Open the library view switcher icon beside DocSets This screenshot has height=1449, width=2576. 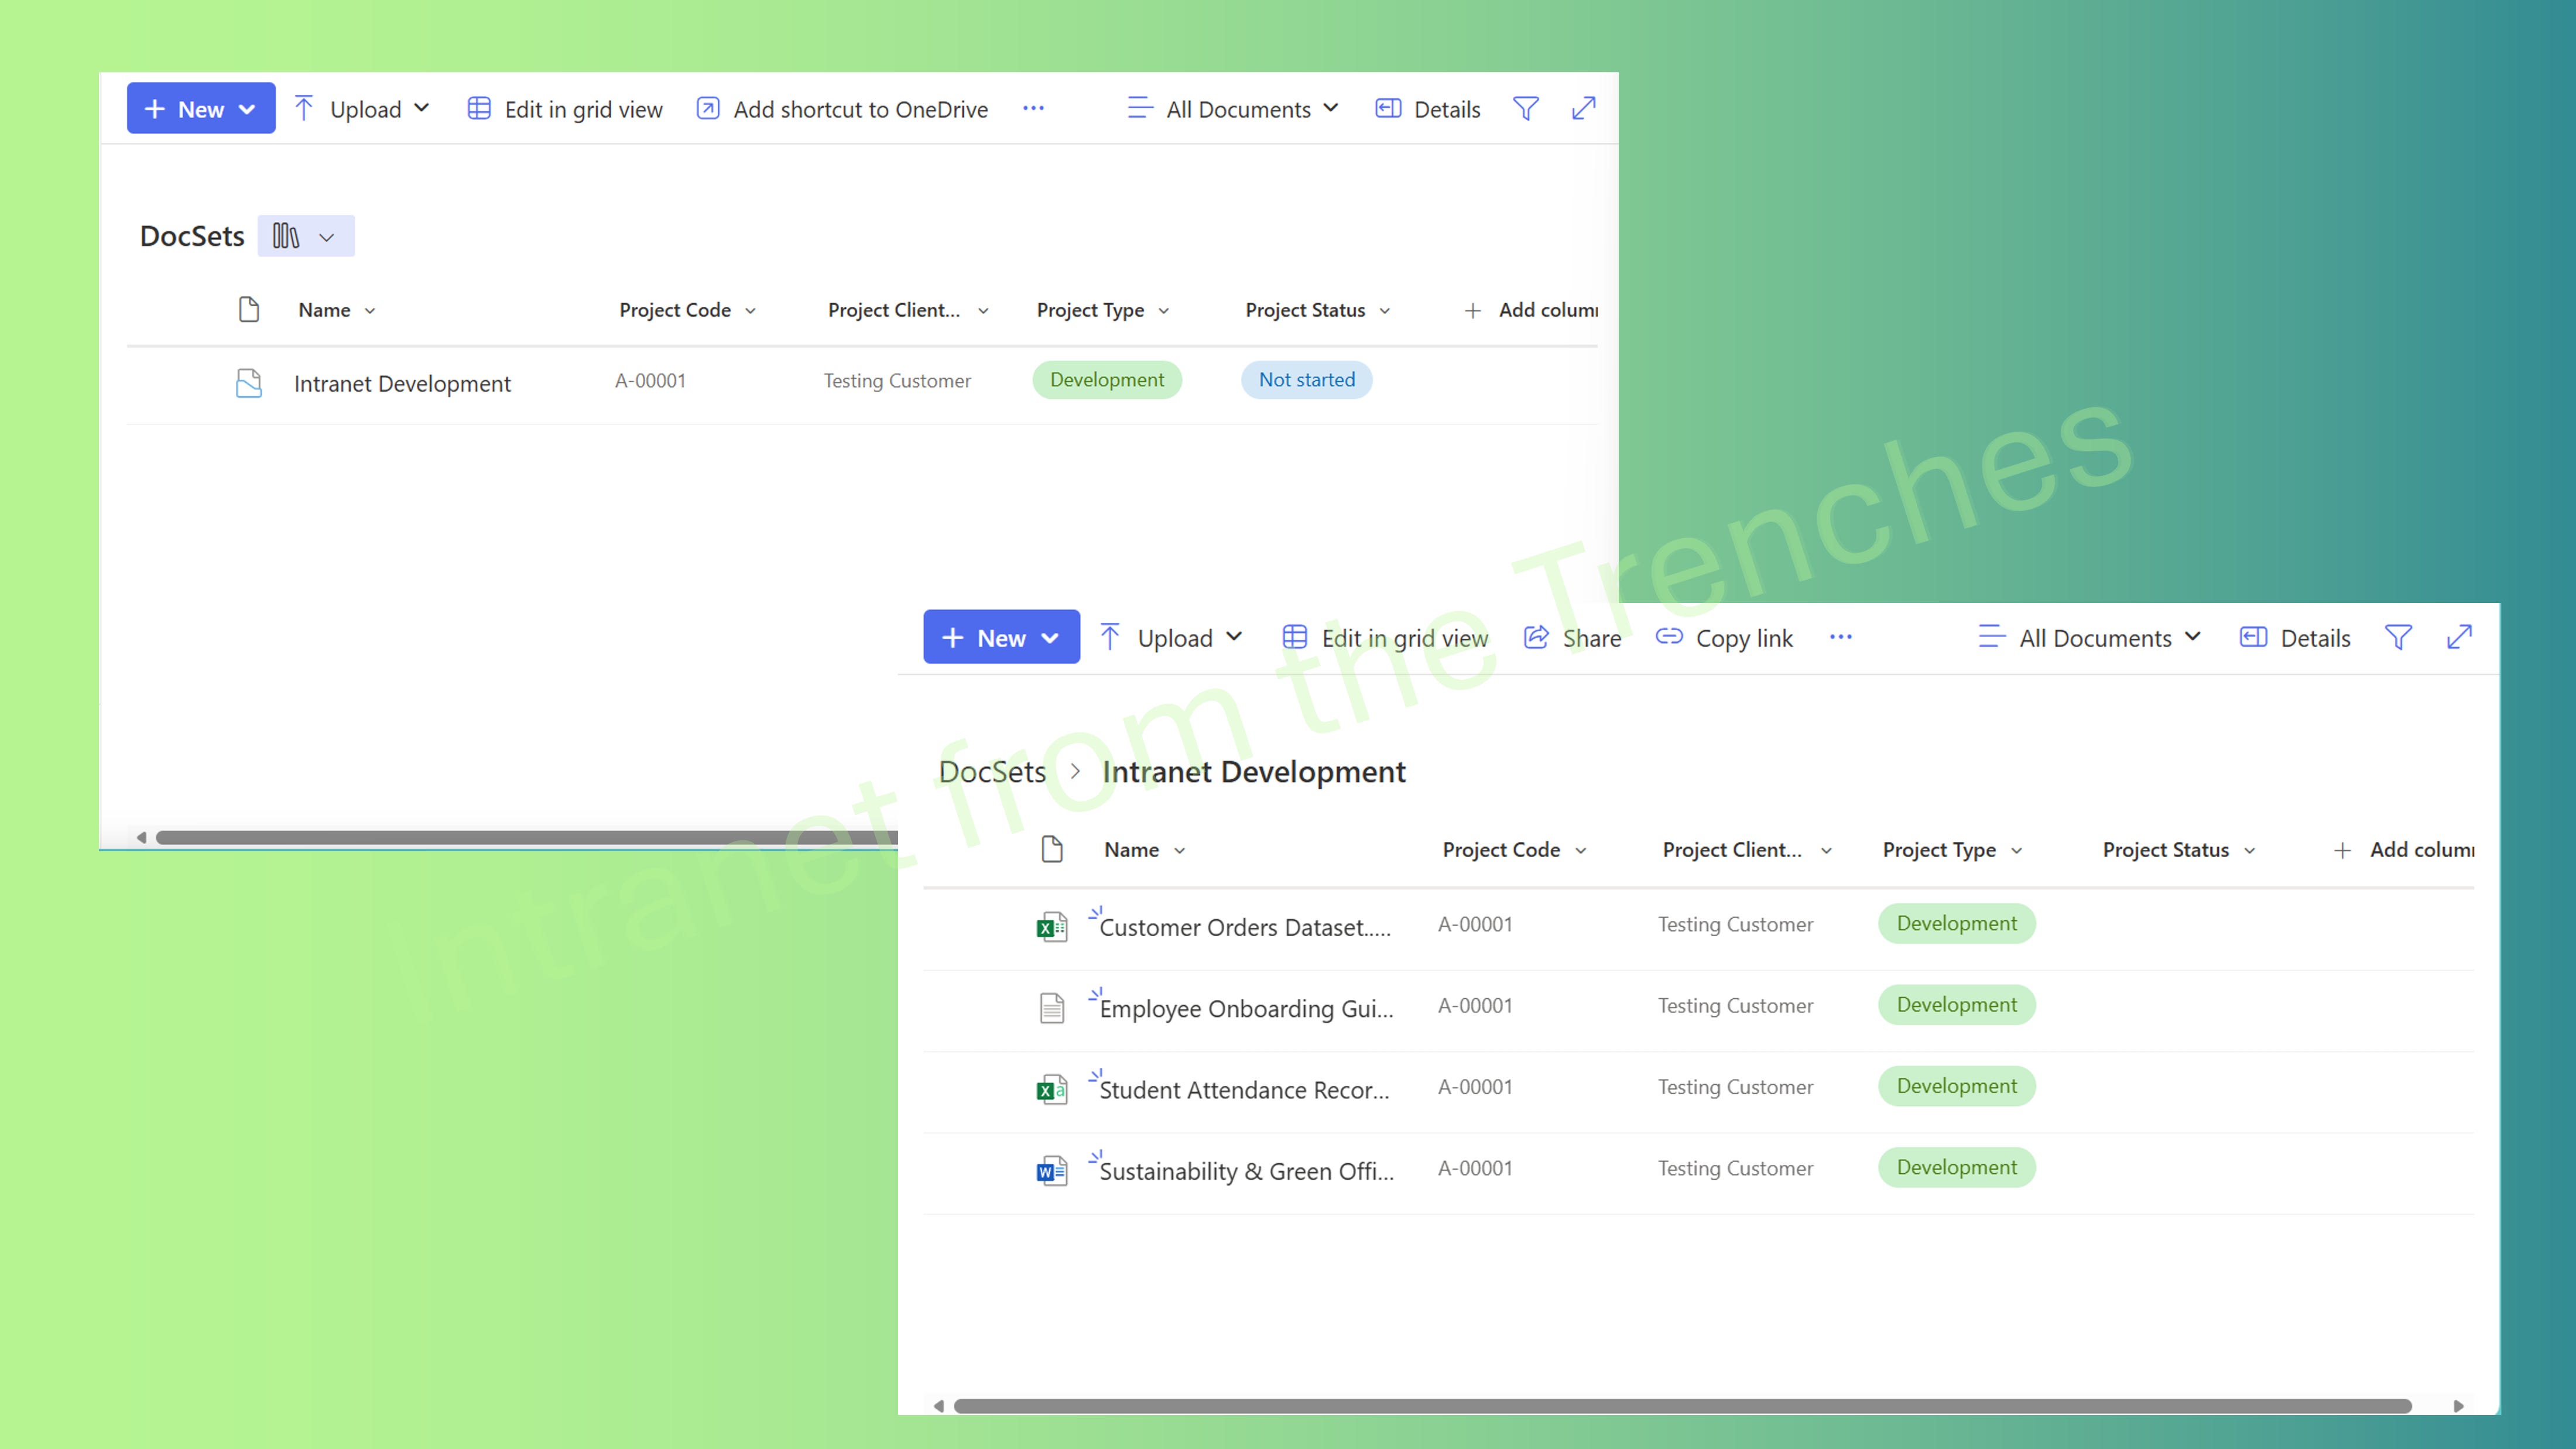[x=305, y=236]
